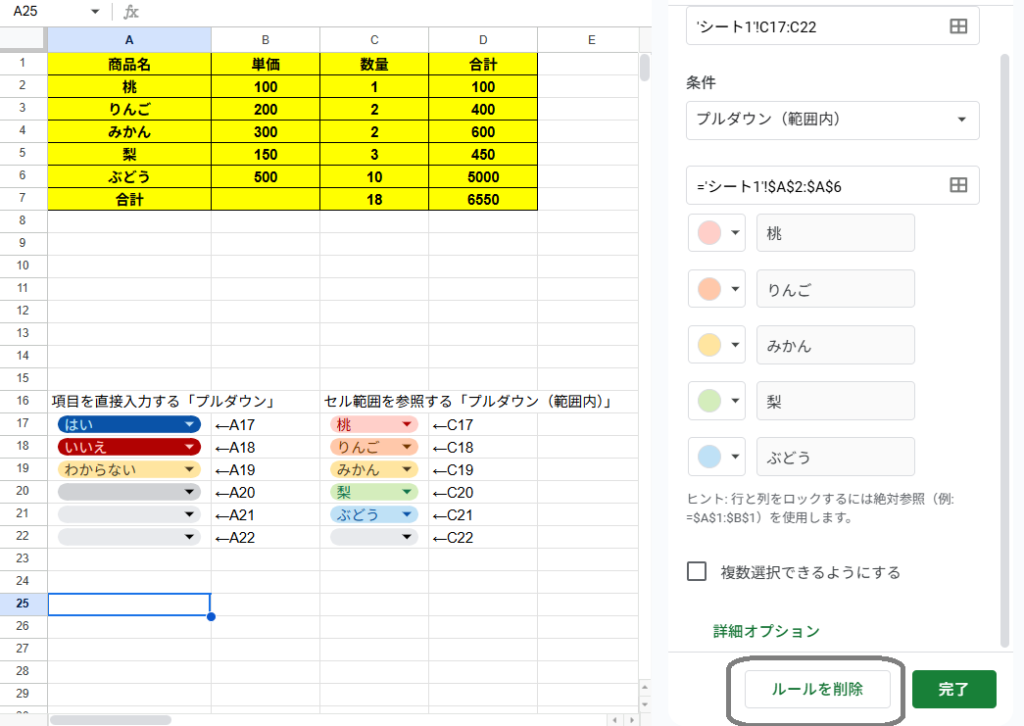Open the ぶどう dropdown chip in C21
1024x726 pixels.
point(374,514)
